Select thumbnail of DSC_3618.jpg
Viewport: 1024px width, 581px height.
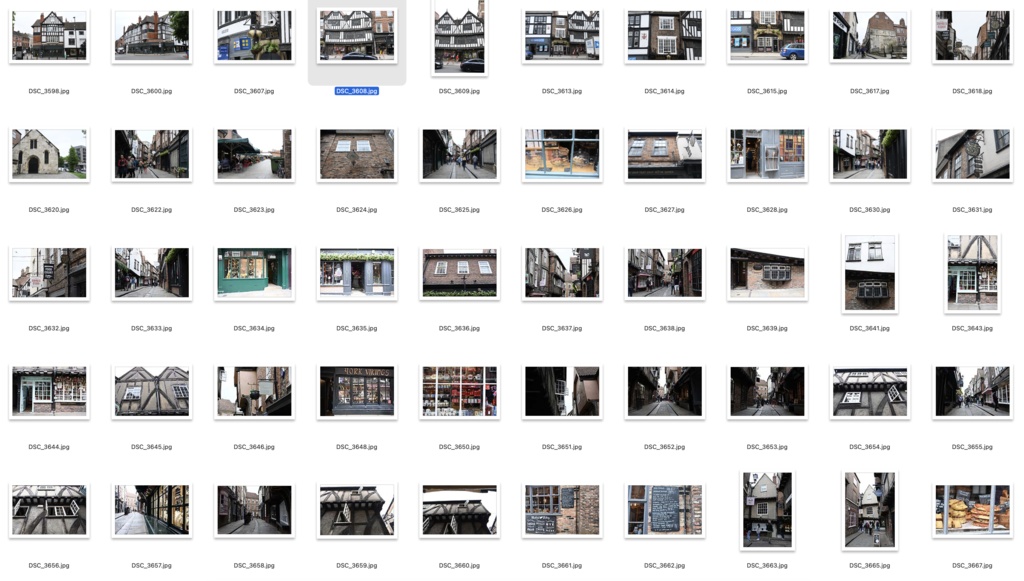click(972, 36)
